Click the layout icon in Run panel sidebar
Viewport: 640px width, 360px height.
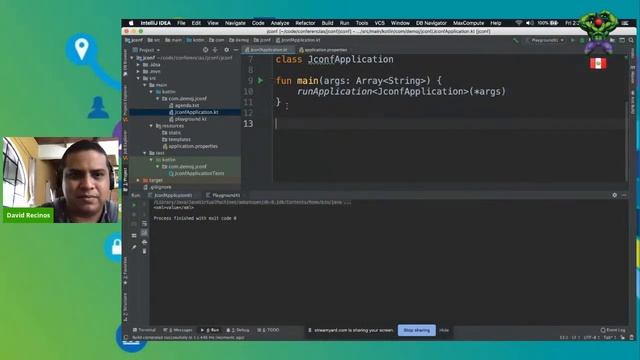click(134, 236)
